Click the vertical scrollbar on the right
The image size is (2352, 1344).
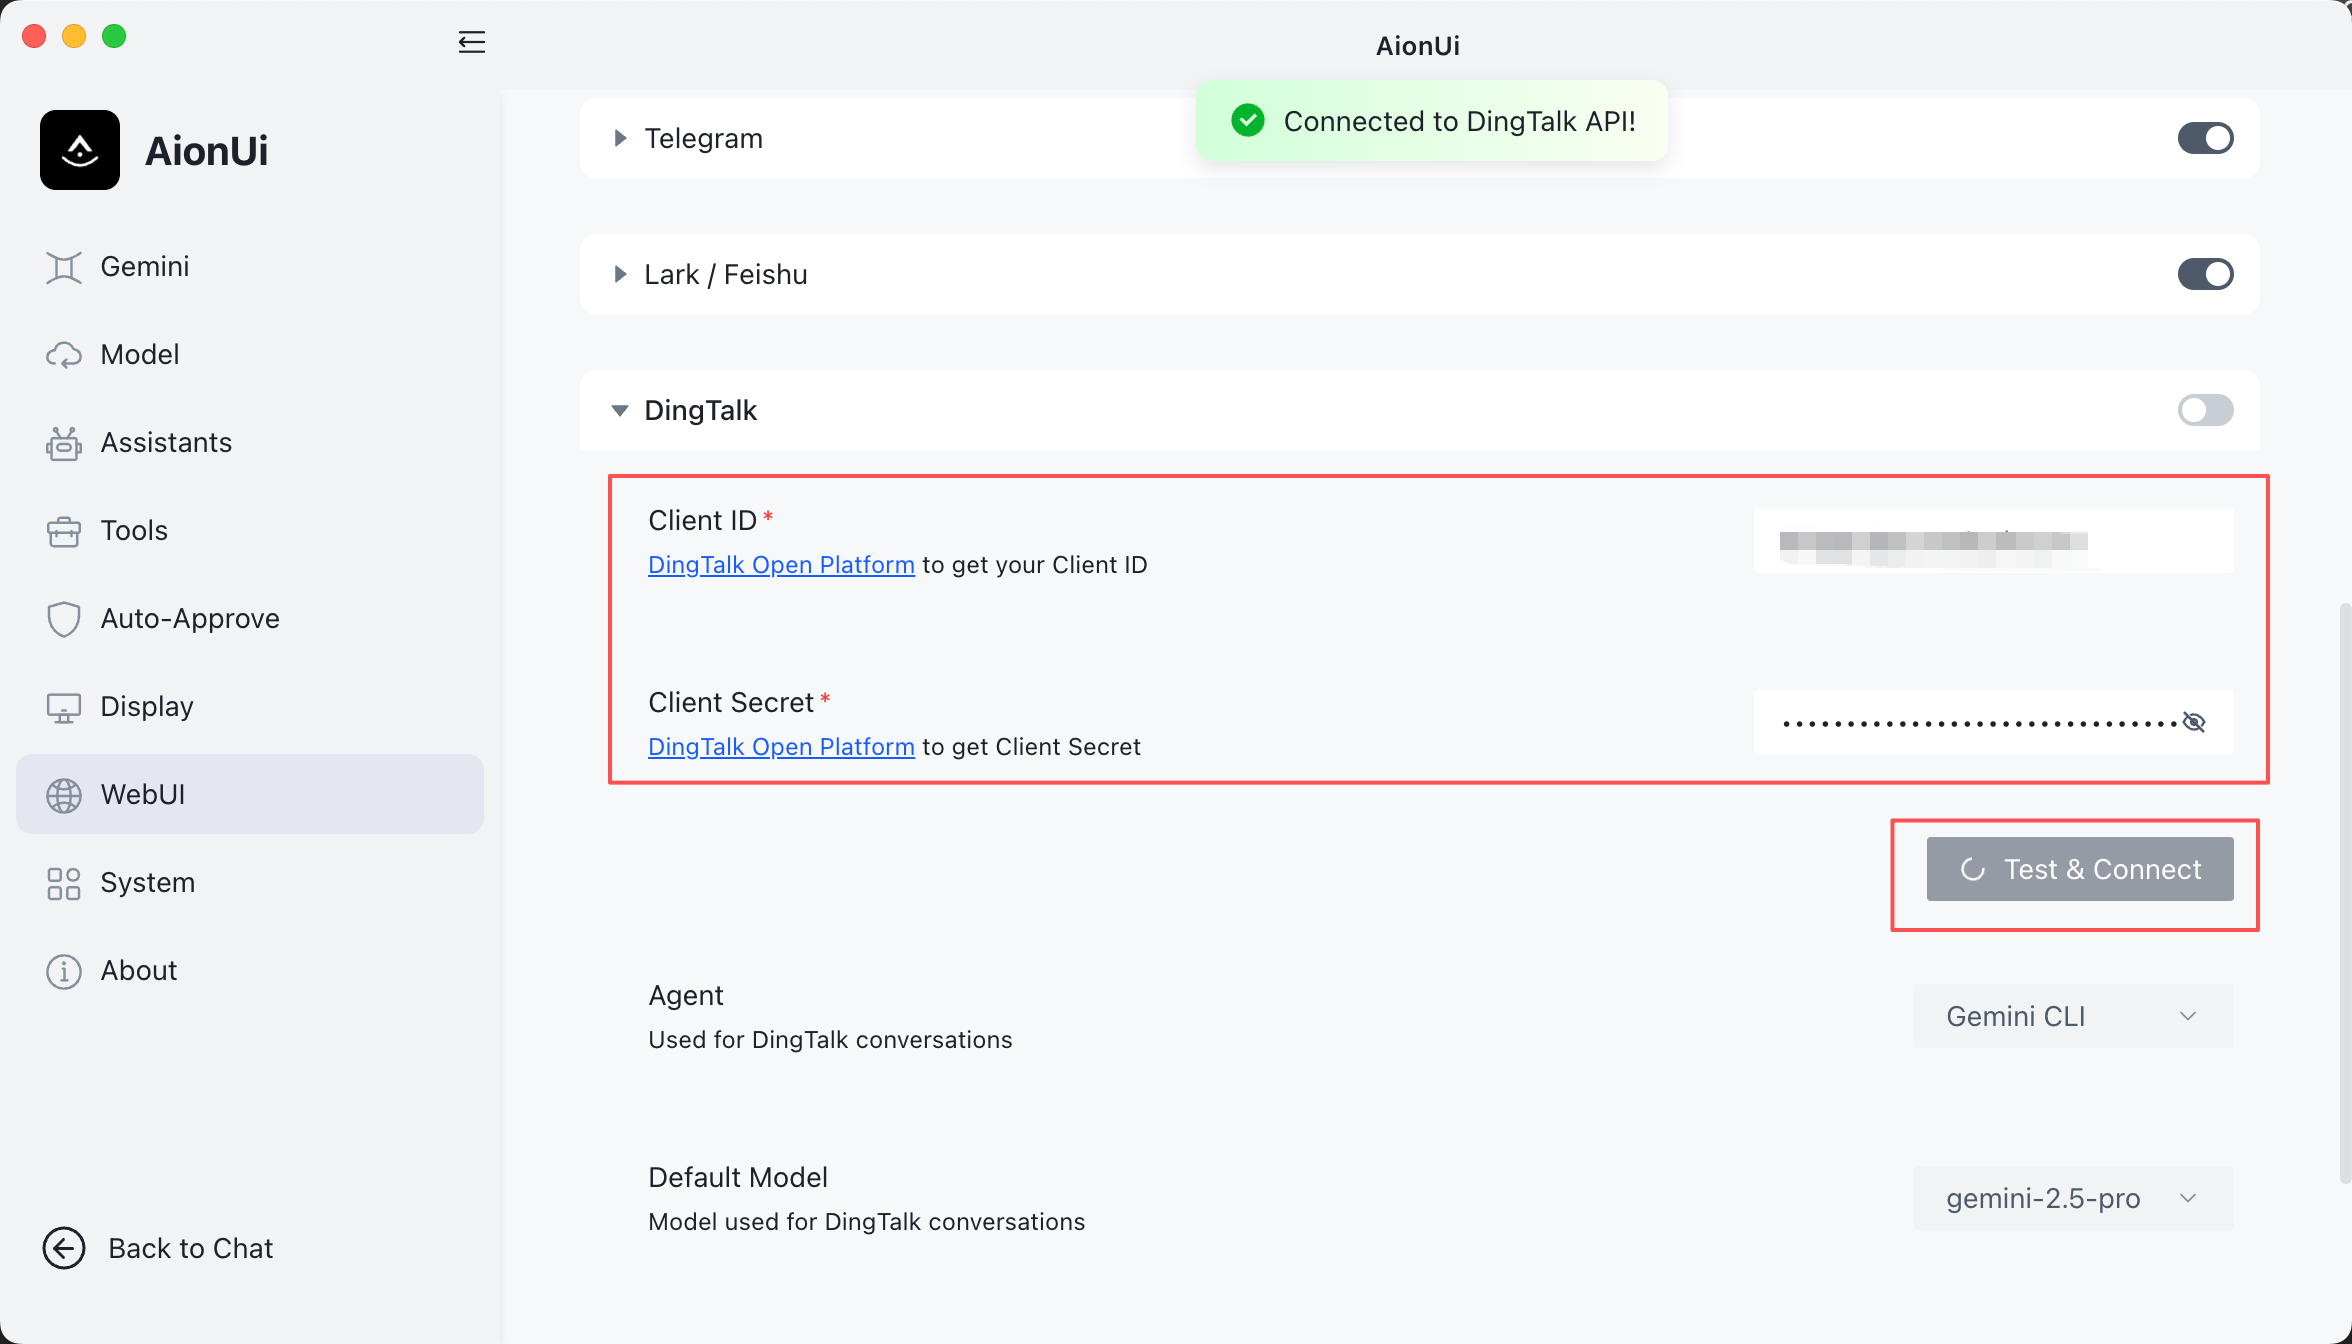pyautogui.click(x=2344, y=892)
